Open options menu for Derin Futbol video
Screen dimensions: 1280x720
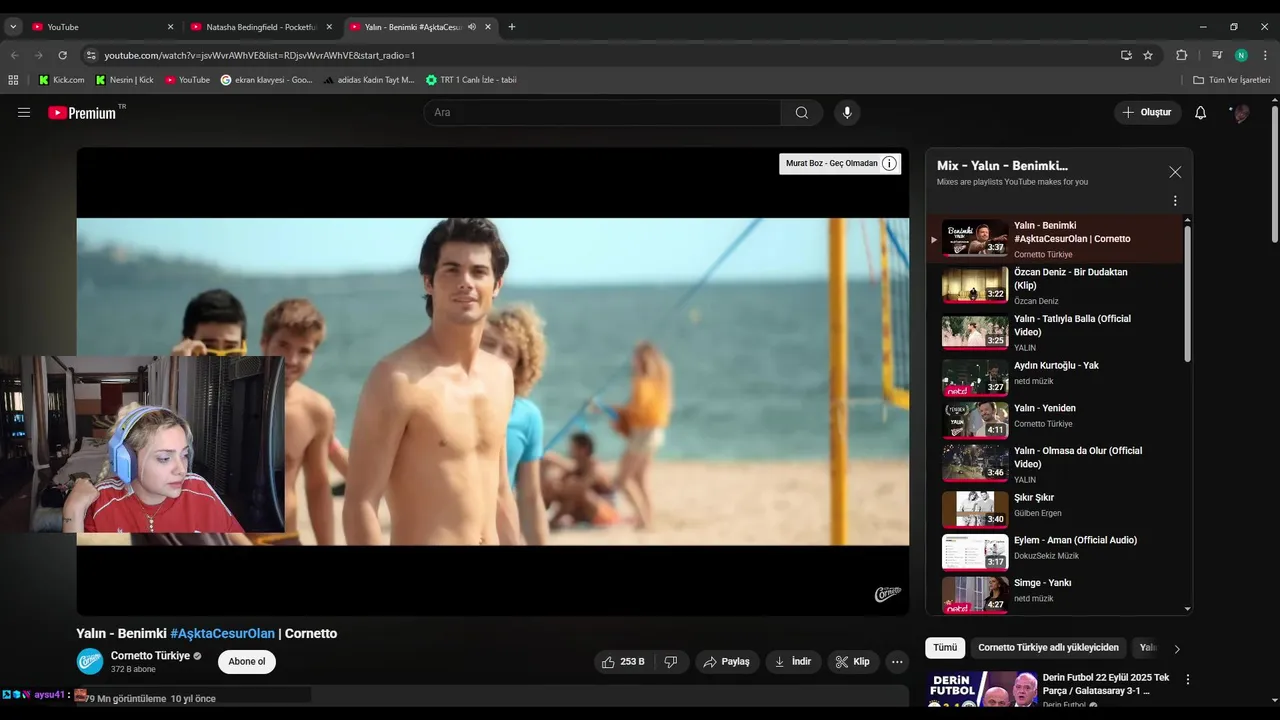point(1188,680)
